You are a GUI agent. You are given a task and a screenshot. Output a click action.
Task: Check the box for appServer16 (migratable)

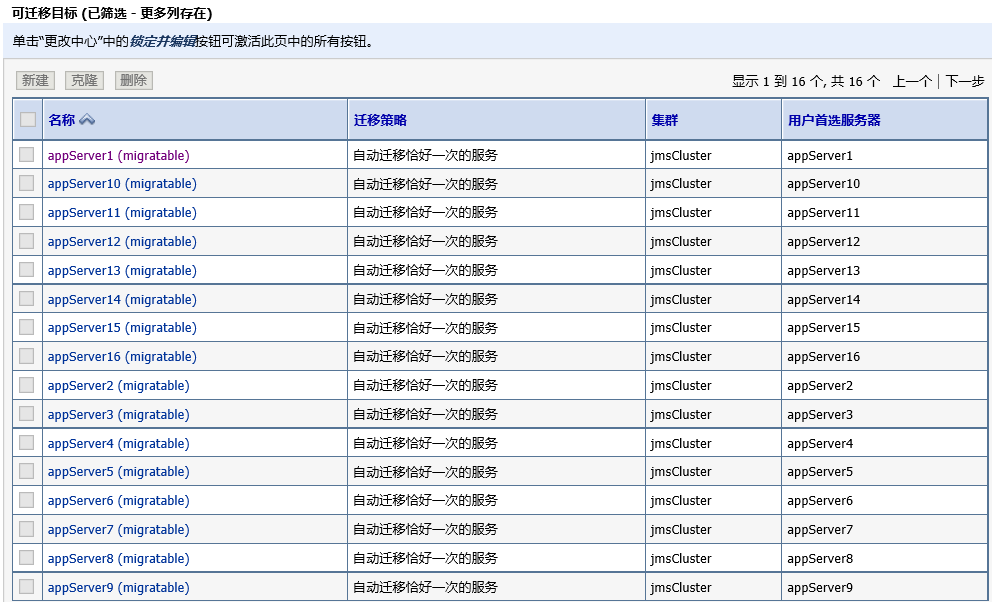click(x=27, y=356)
